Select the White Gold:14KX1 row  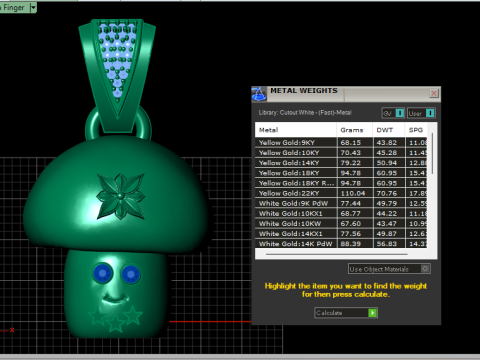tap(341, 234)
